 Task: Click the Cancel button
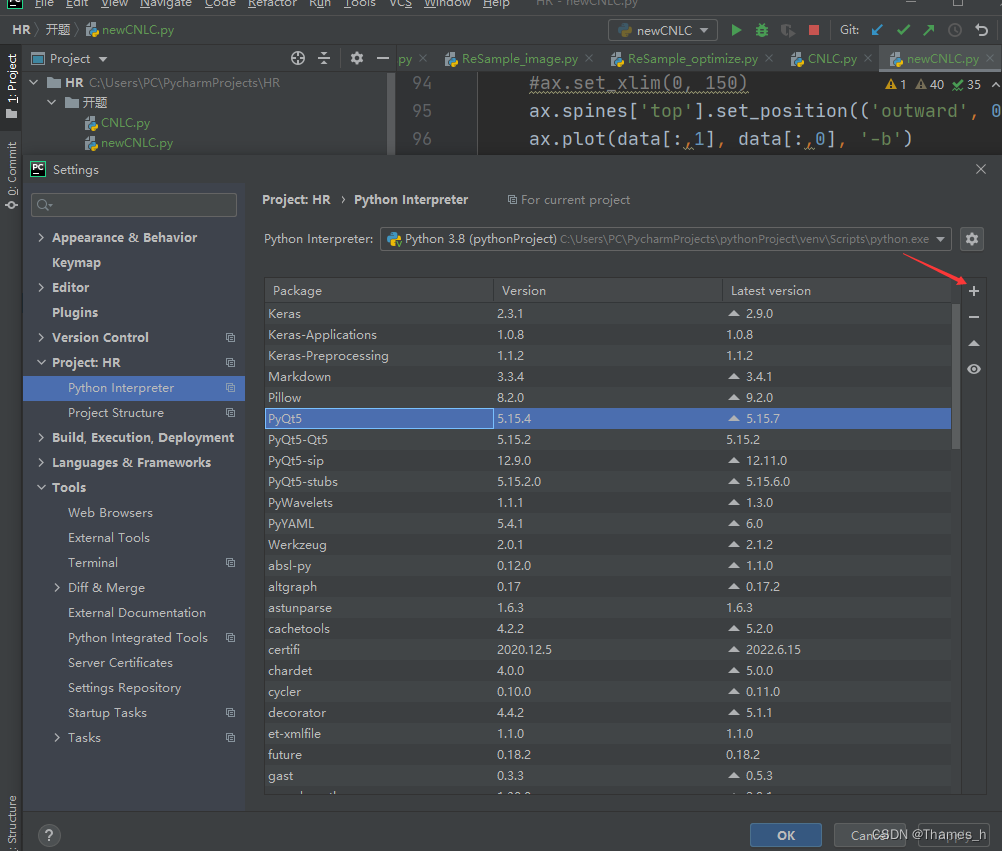click(870, 835)
